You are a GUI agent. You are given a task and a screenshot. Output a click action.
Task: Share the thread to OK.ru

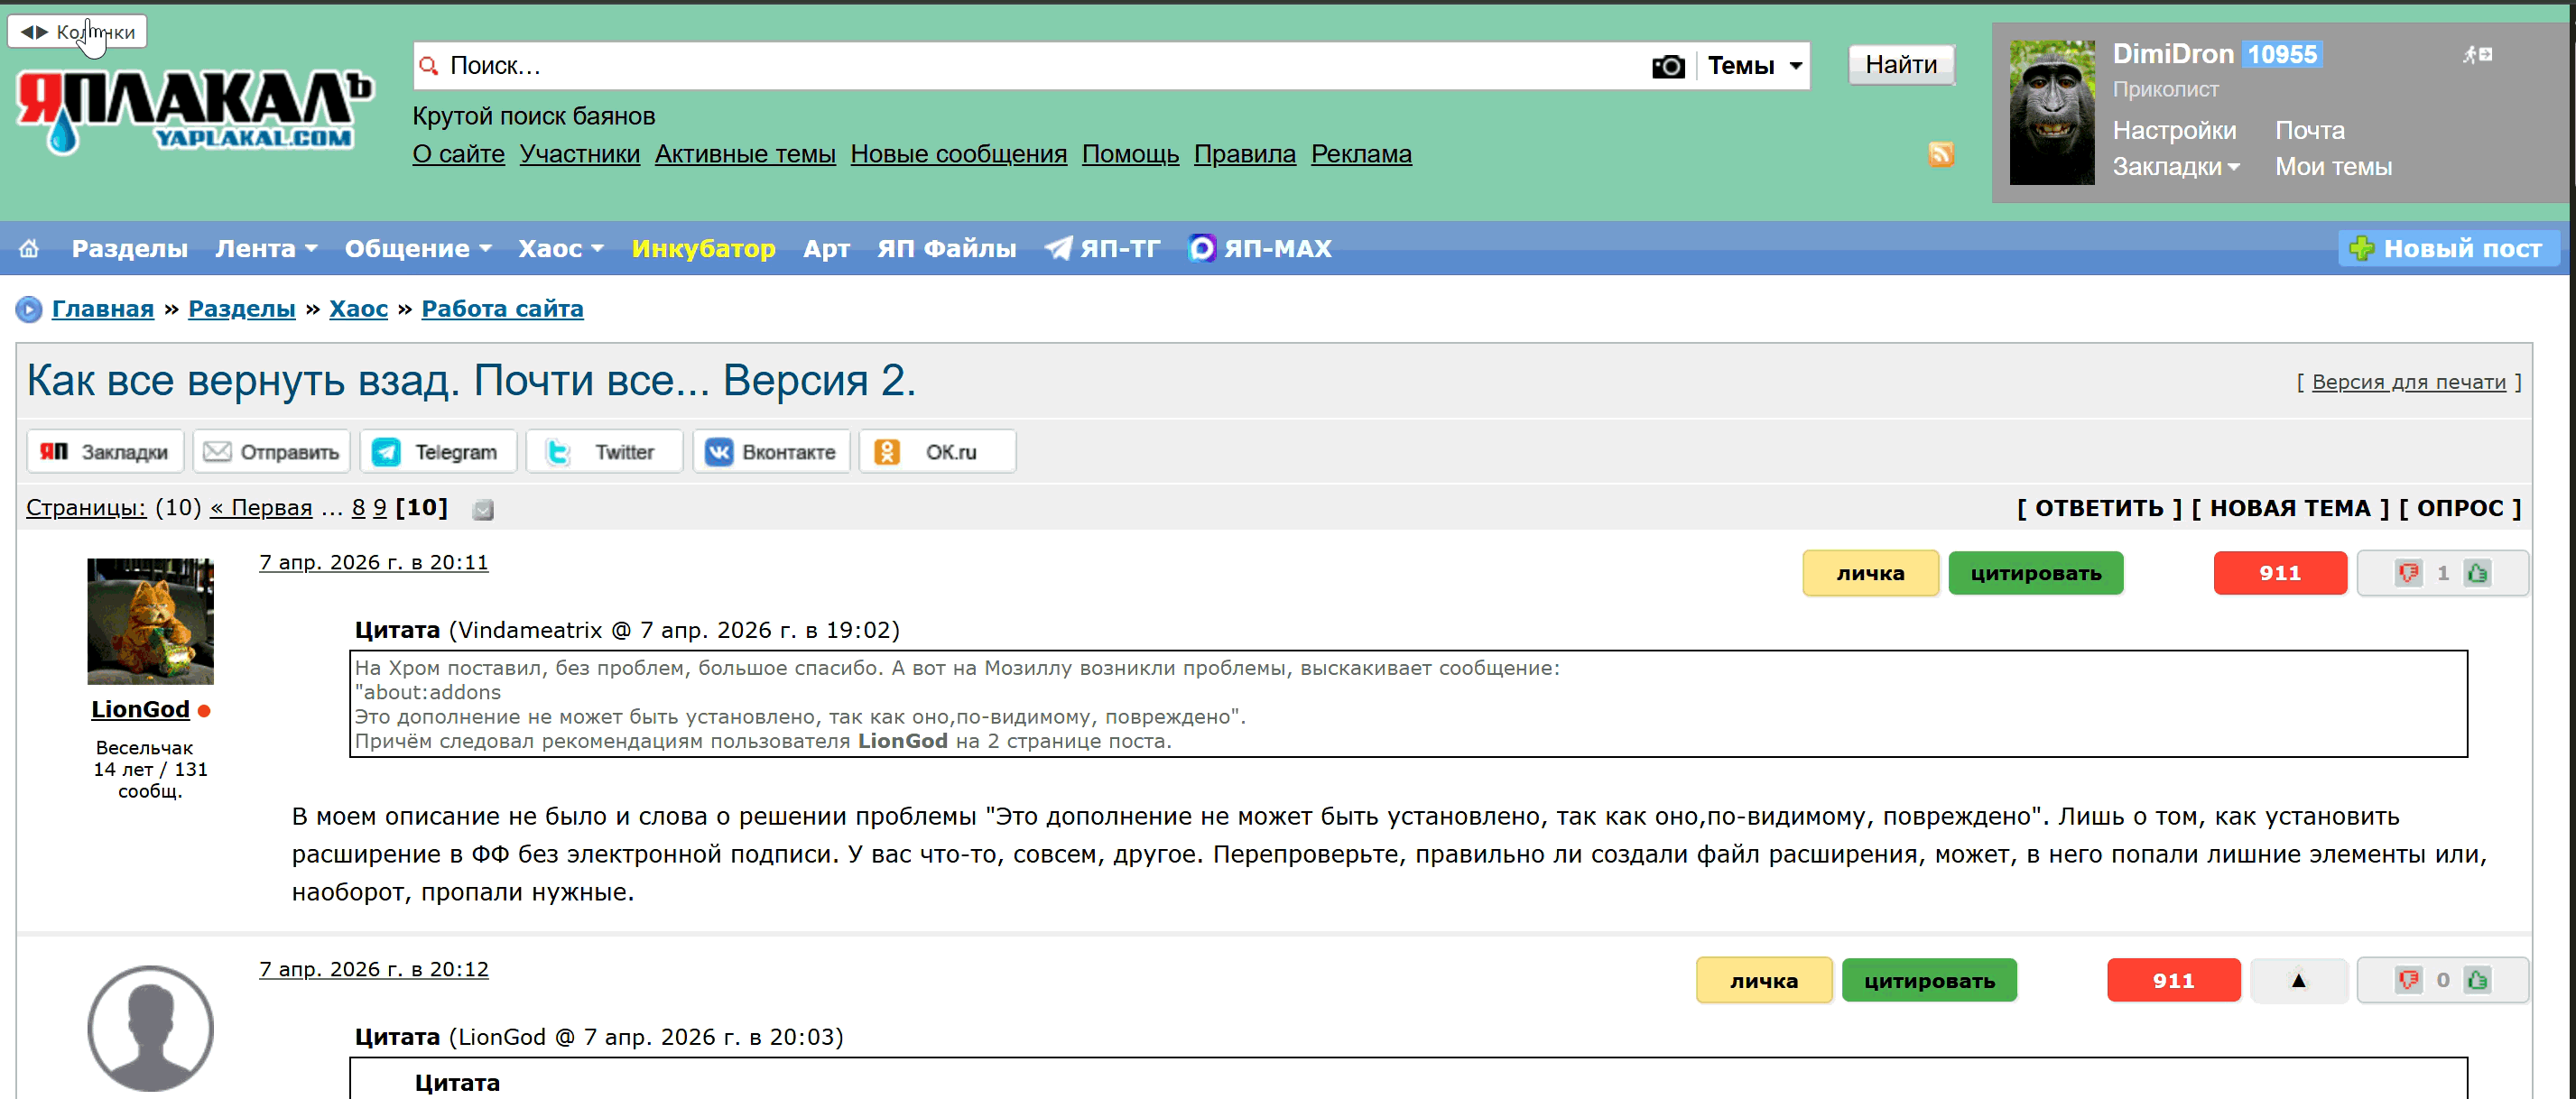936,452
